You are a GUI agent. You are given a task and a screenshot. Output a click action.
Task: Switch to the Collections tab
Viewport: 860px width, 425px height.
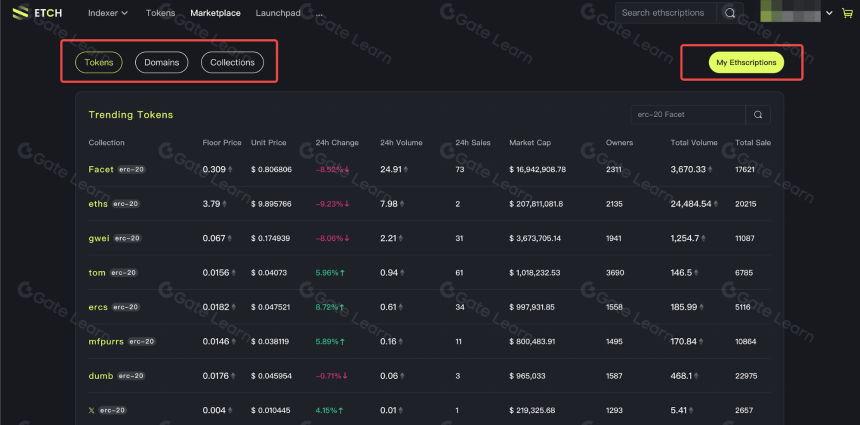point(233,63)
